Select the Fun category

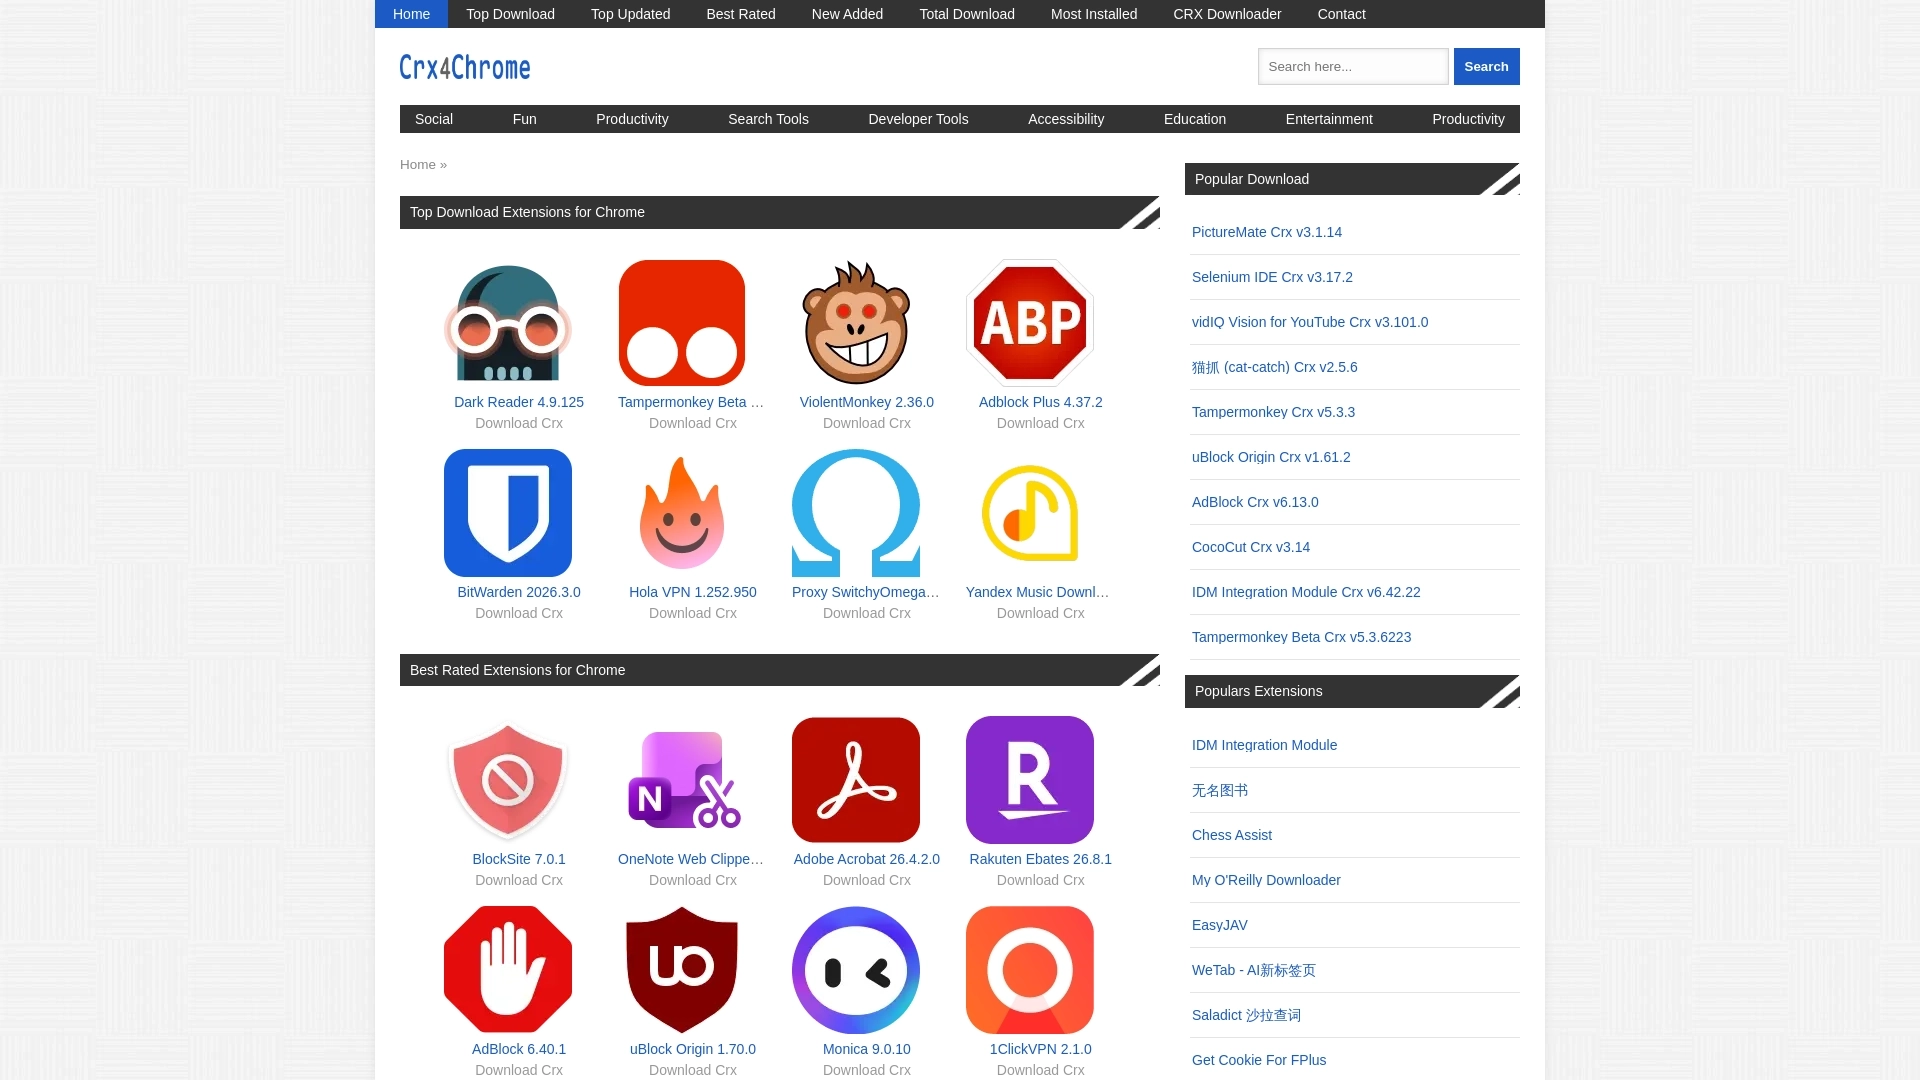(x=525, y=119)
